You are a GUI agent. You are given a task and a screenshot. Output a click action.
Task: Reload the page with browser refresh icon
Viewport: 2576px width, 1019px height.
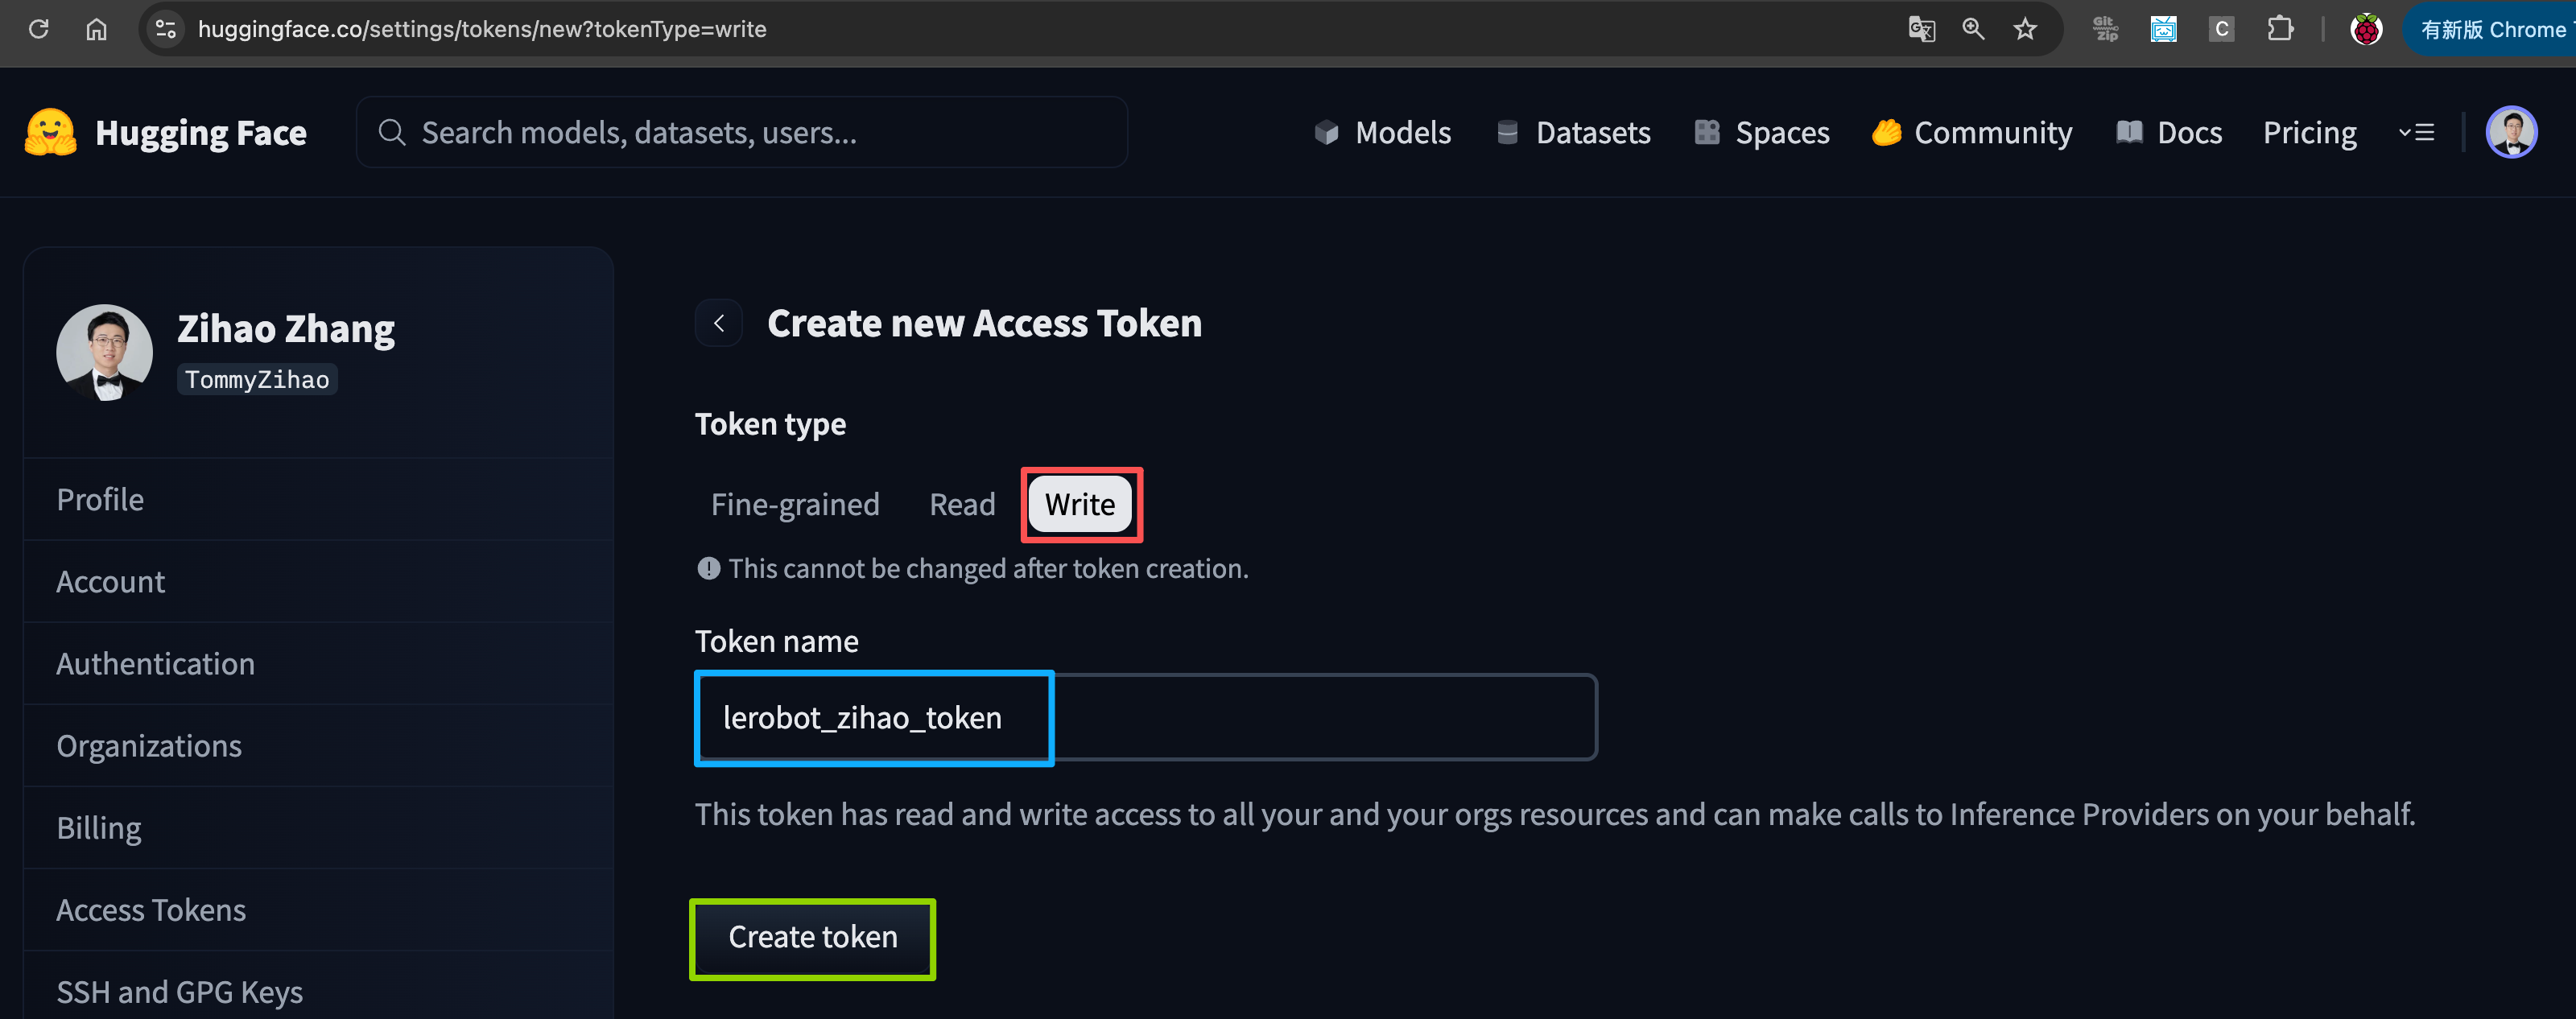pos(39,29)
